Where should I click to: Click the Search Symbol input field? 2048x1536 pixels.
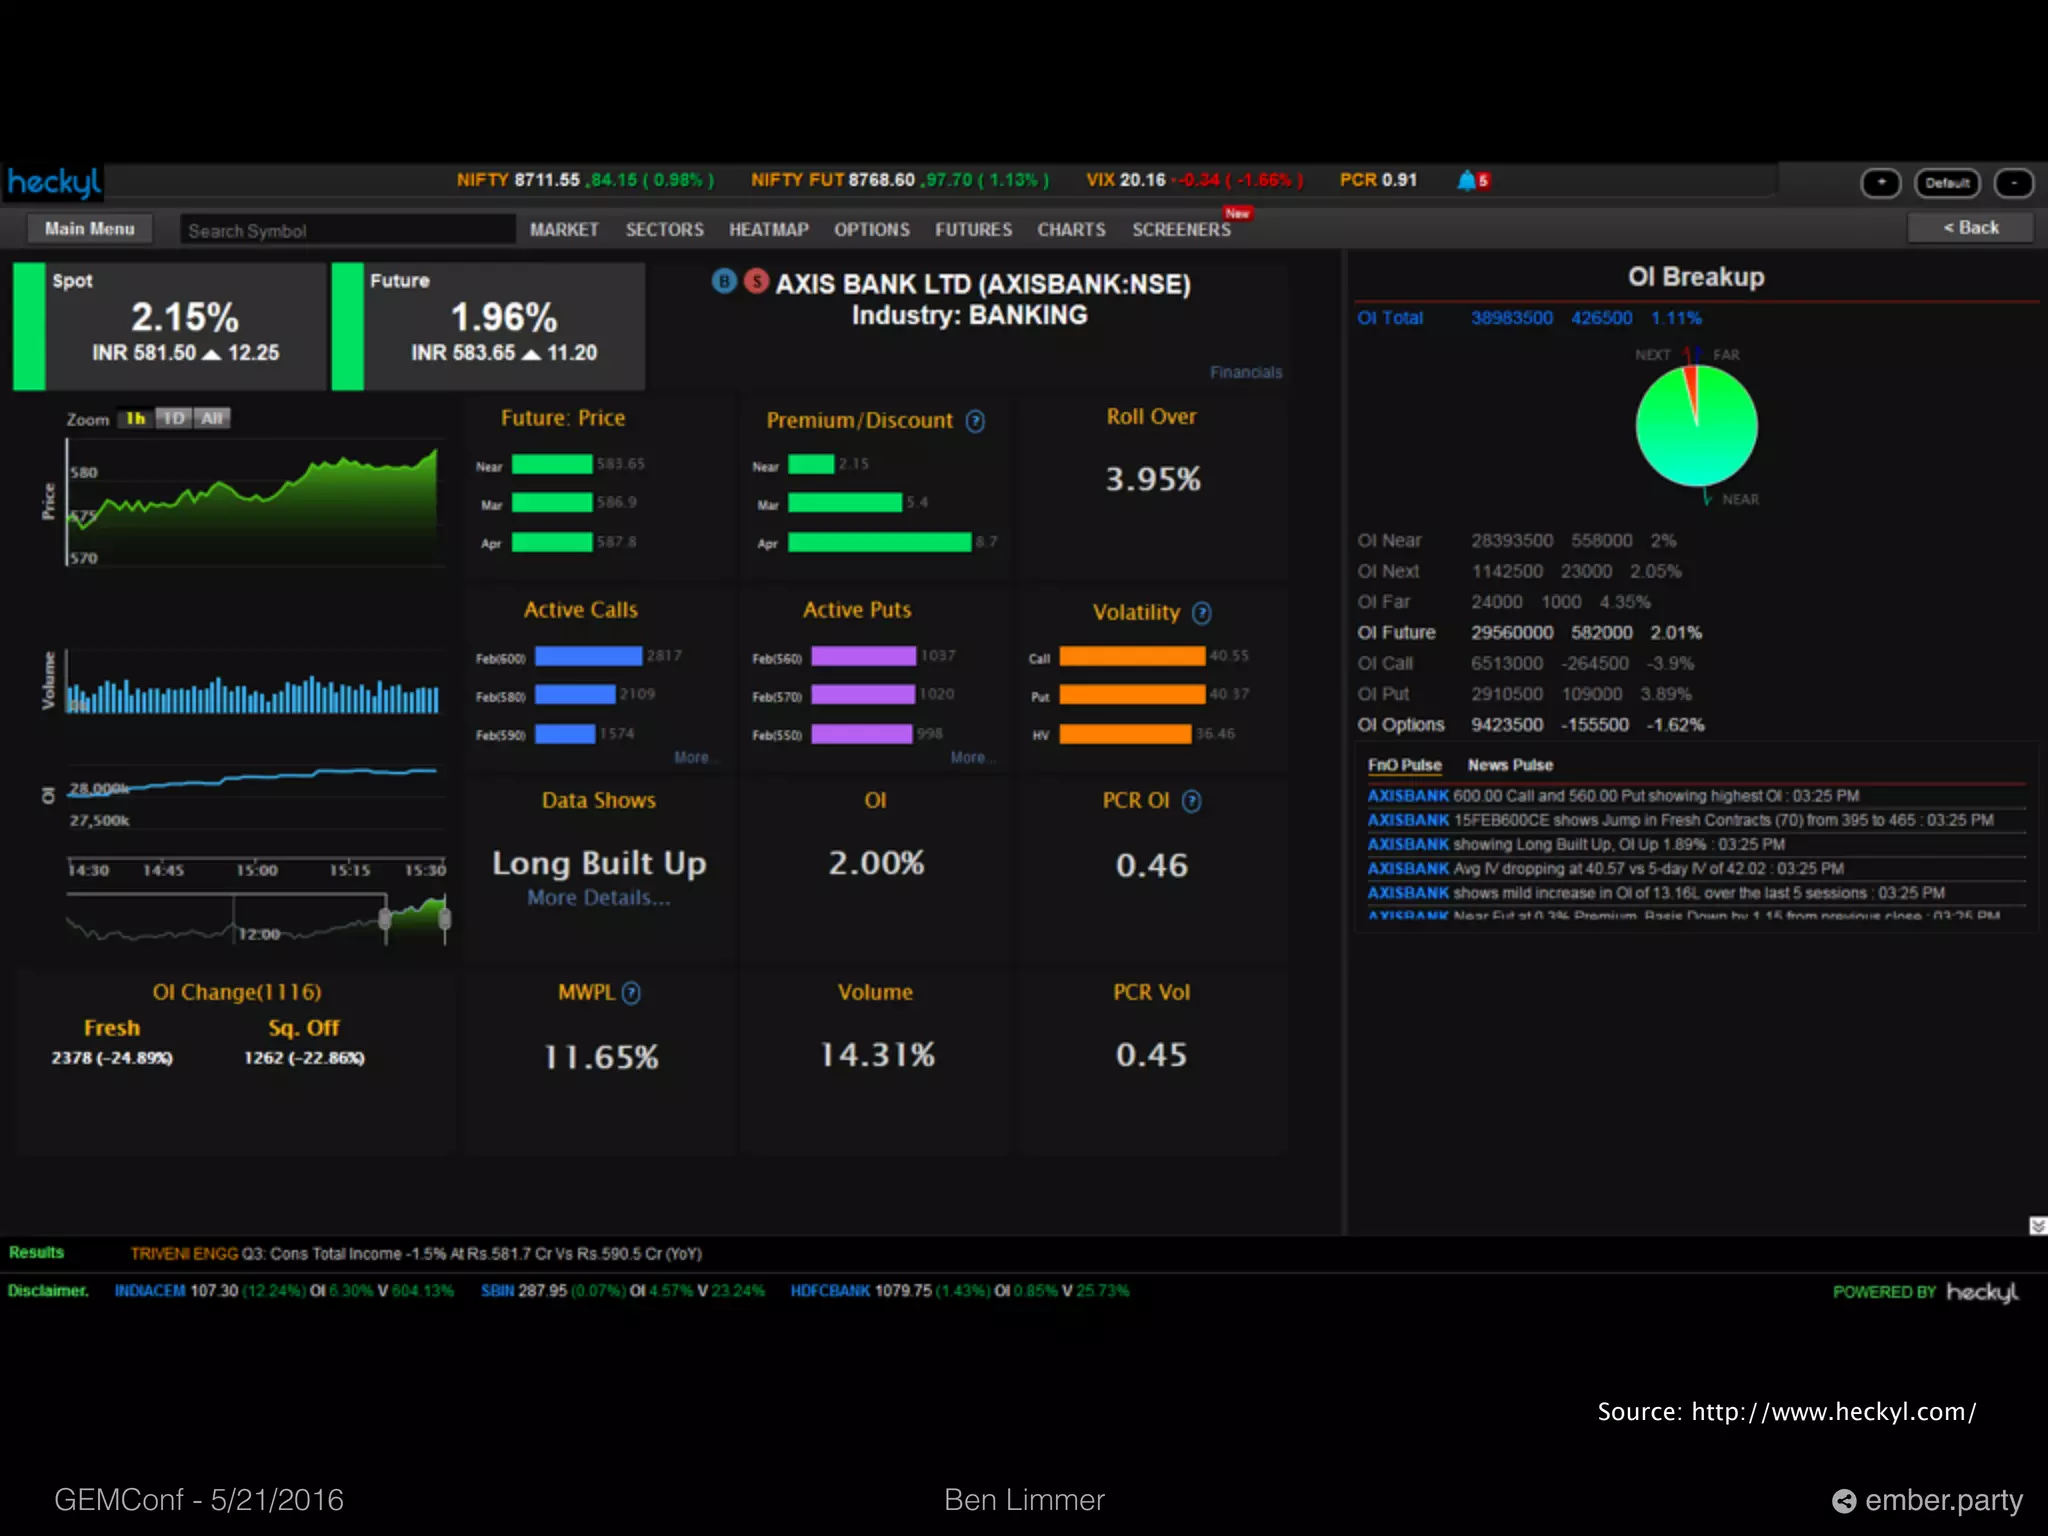pos(347,230)
